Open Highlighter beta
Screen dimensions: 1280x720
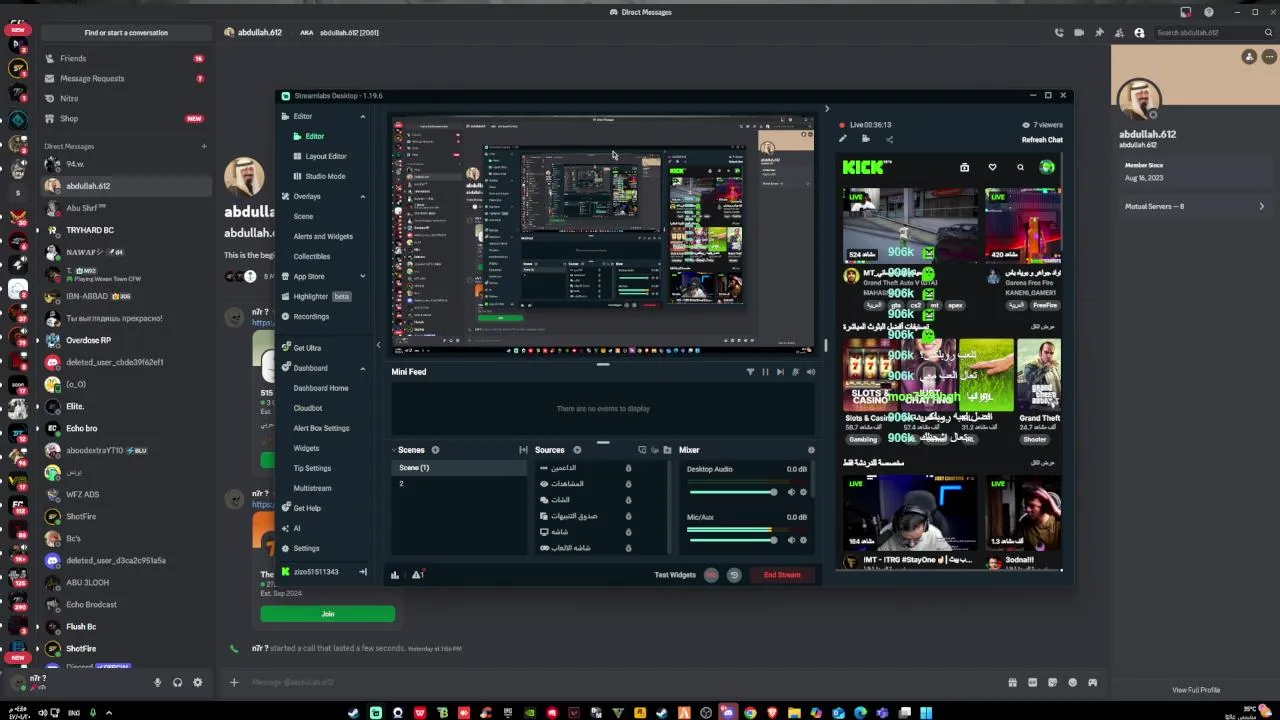pos(315,297)
